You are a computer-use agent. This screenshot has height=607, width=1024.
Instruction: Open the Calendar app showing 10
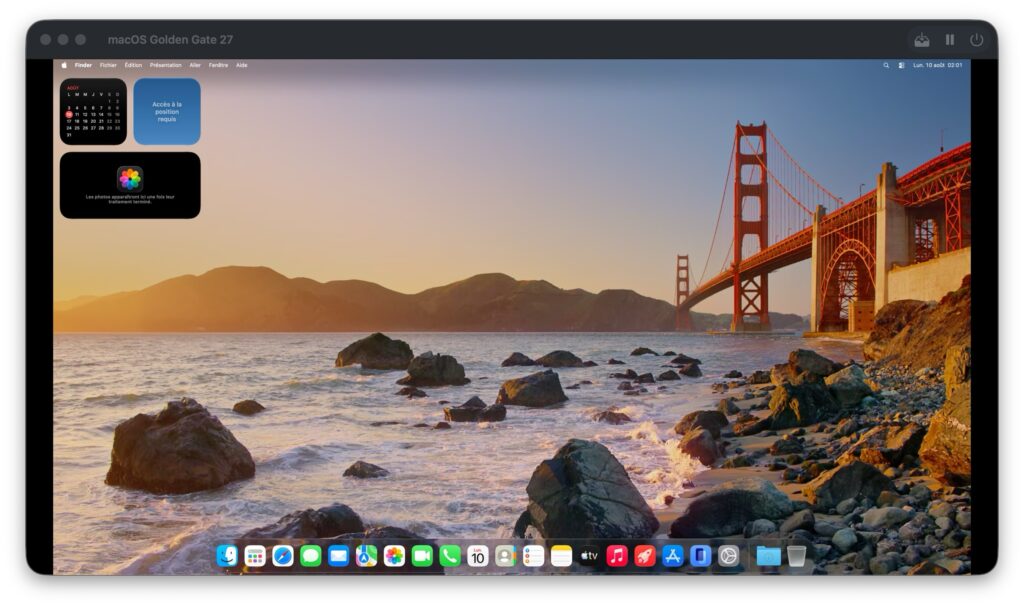(478, 556)
